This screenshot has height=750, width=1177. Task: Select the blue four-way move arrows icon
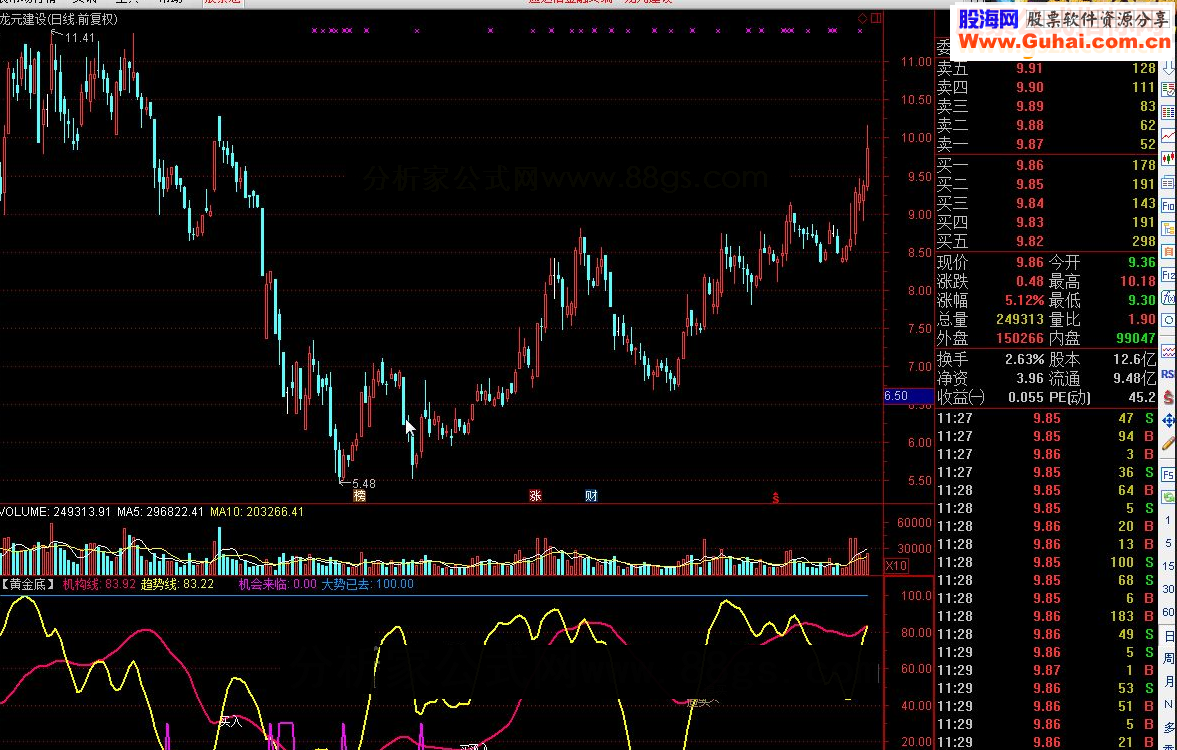[1168, 420]
